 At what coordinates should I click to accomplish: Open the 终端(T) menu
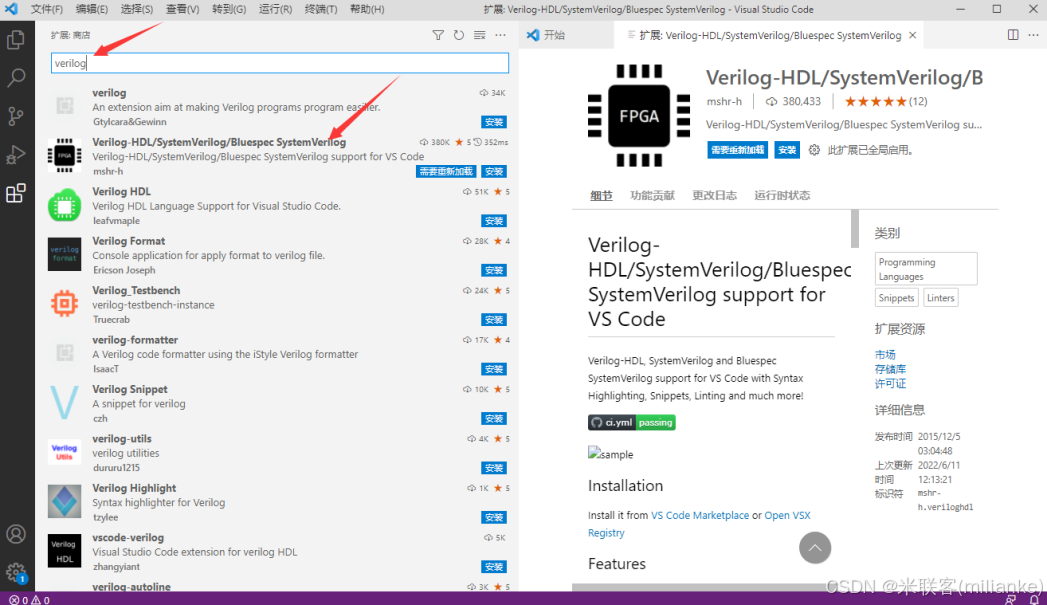pos(321,9)
